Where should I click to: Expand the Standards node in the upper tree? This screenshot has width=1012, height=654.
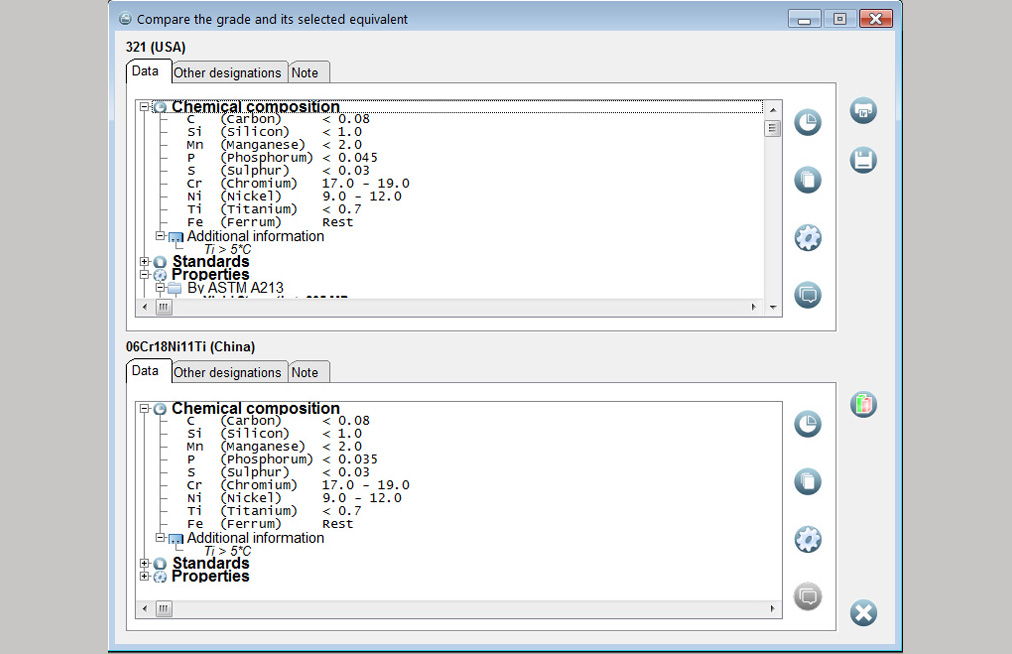(x=145, y=262)
